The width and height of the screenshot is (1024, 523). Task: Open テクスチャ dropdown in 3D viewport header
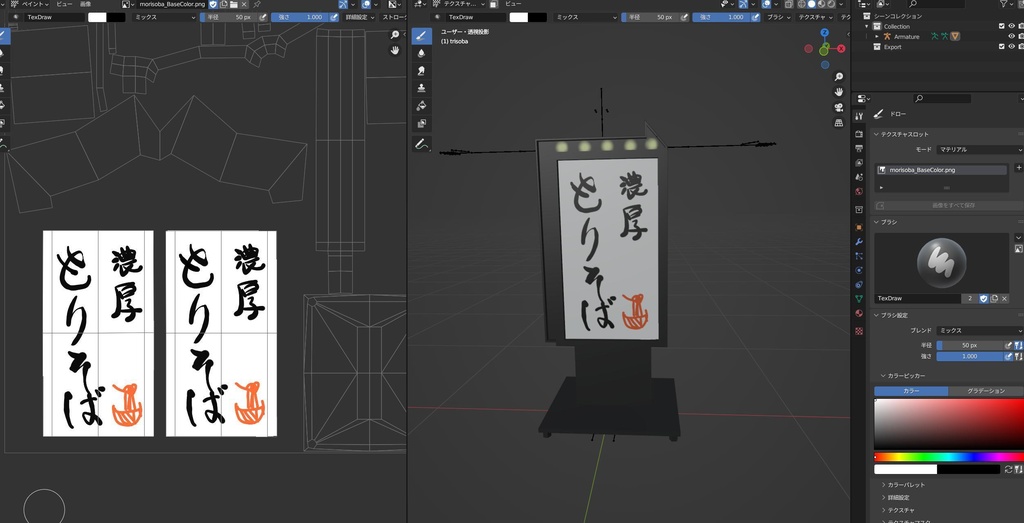coord(814,17)
